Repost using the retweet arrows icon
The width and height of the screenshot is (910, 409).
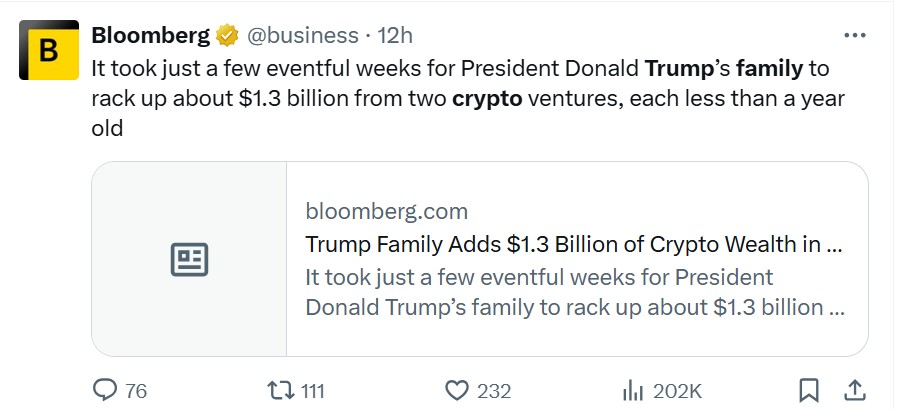280,390
